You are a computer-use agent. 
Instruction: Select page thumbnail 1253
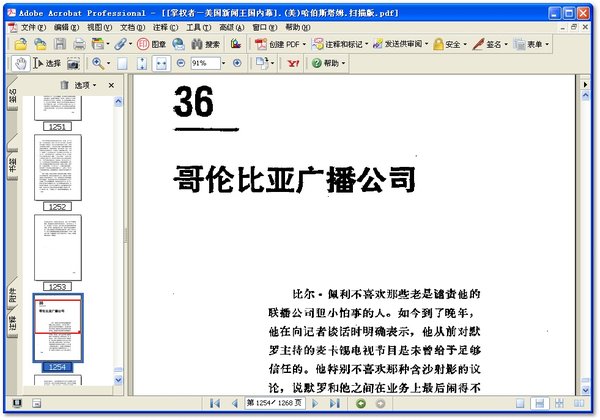[58, 247]
